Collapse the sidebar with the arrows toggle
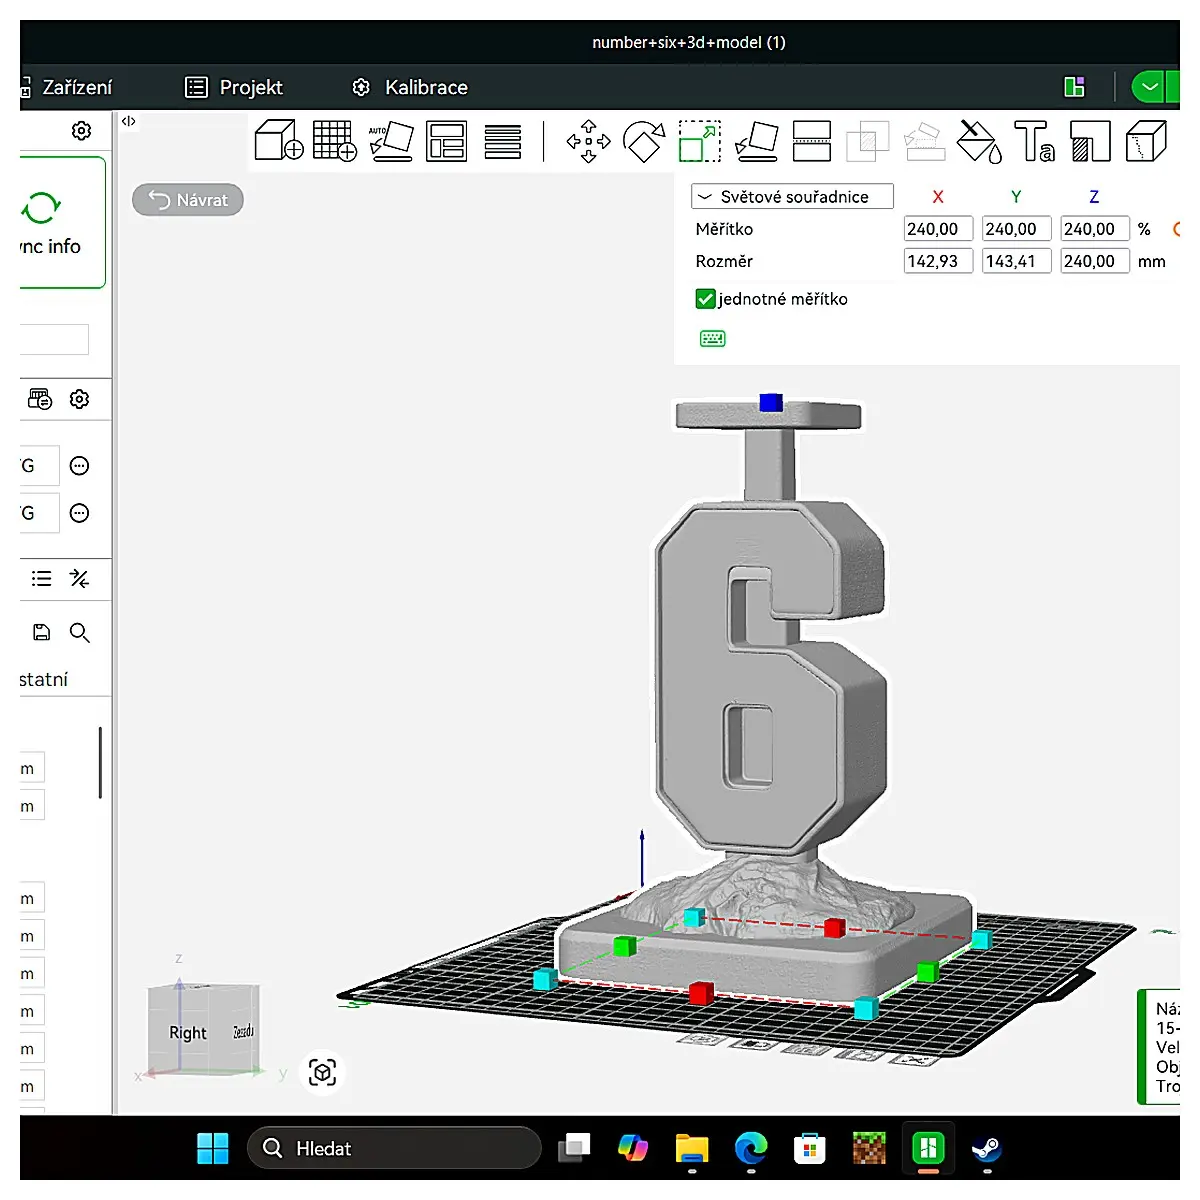The image size is (1200, 1200). [128, 121]
